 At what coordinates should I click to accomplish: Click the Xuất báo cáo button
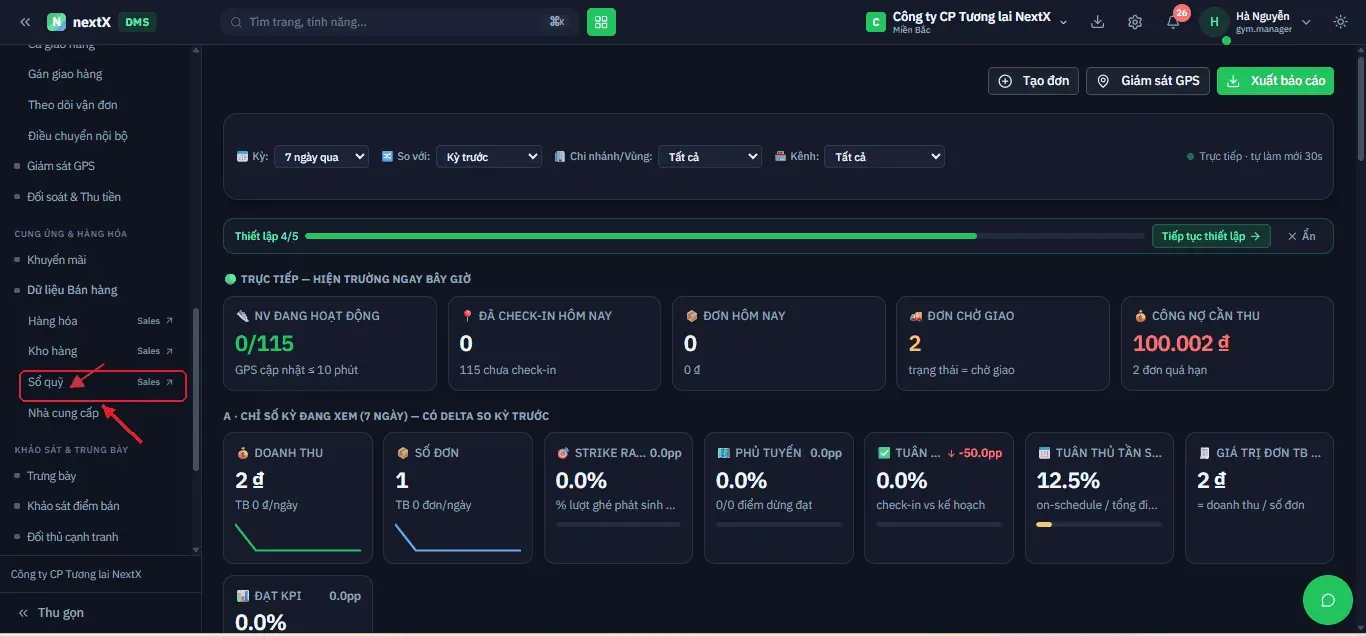1275,81
